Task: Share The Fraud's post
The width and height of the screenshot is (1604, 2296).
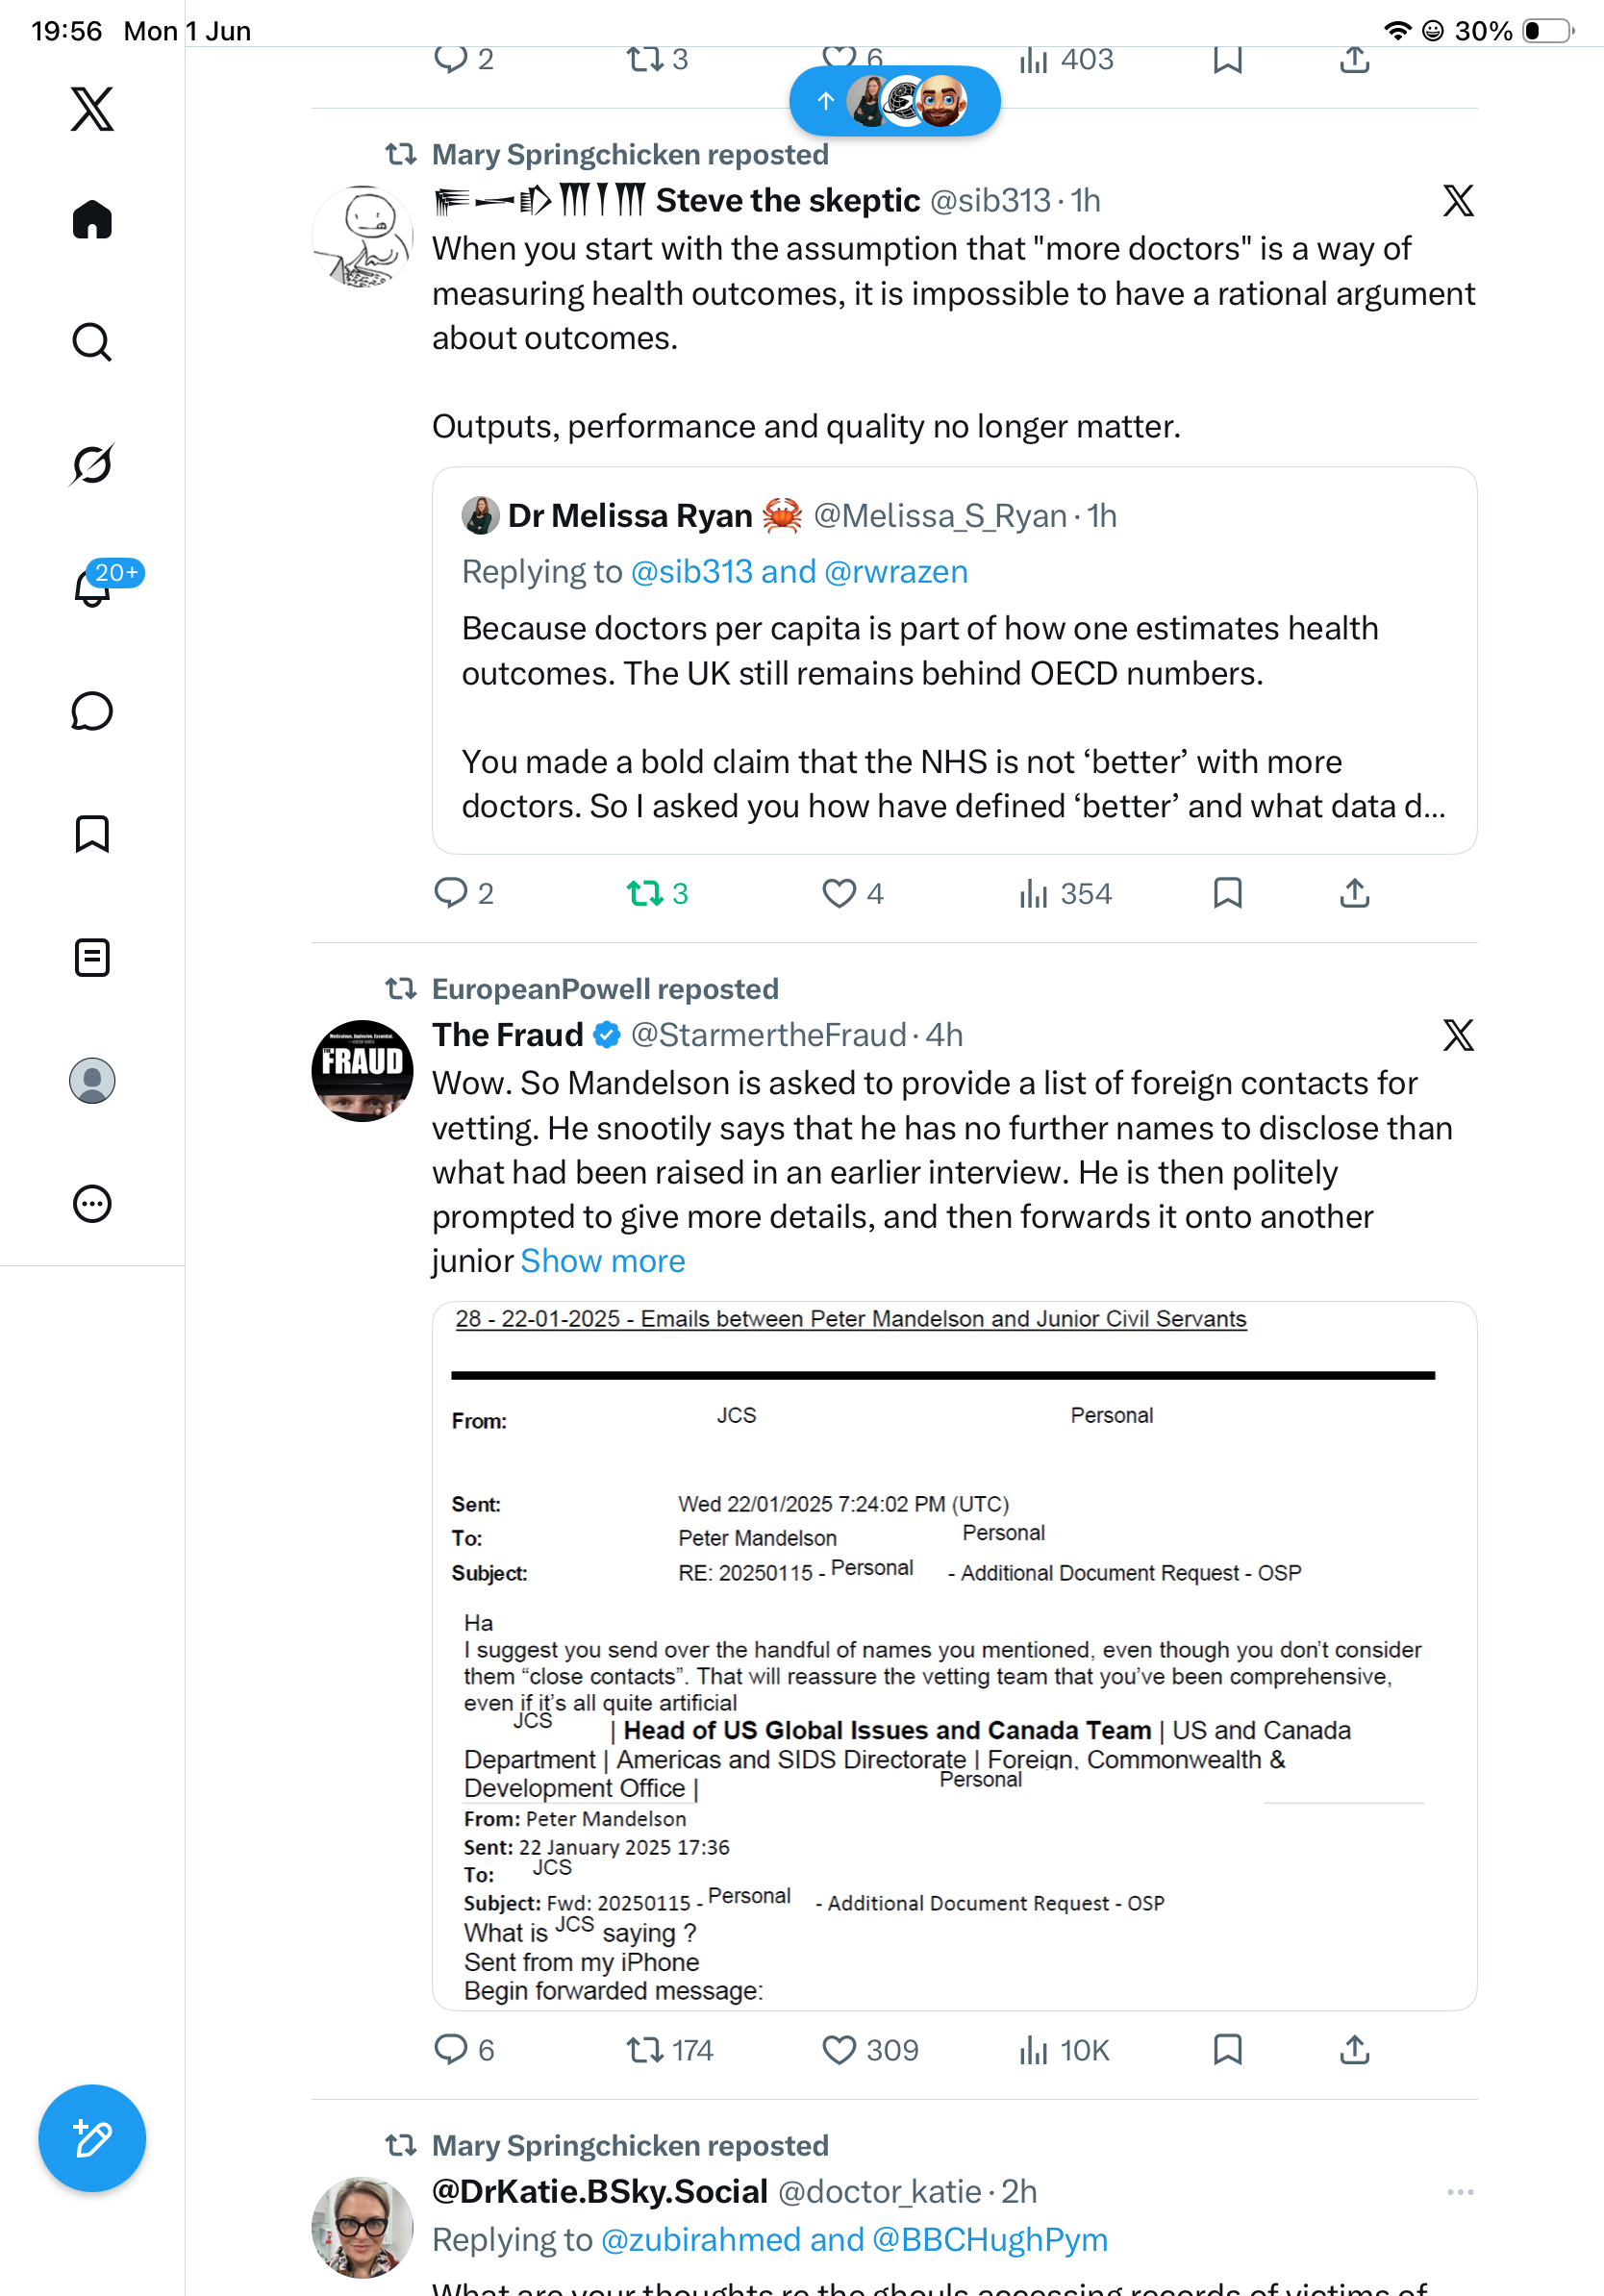Action: pyautogui.click(x=1354, y=2050)
